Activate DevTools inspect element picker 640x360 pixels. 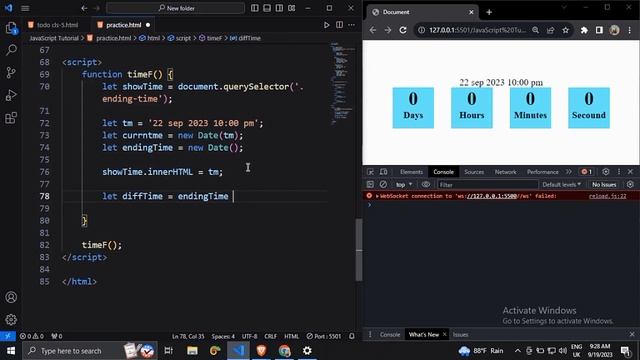tap(370, 172)
